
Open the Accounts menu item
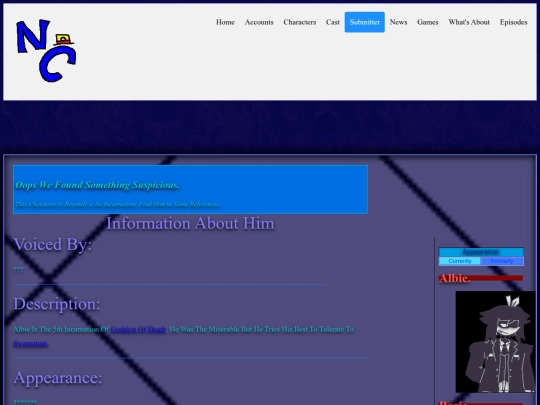tap(259, 22)
